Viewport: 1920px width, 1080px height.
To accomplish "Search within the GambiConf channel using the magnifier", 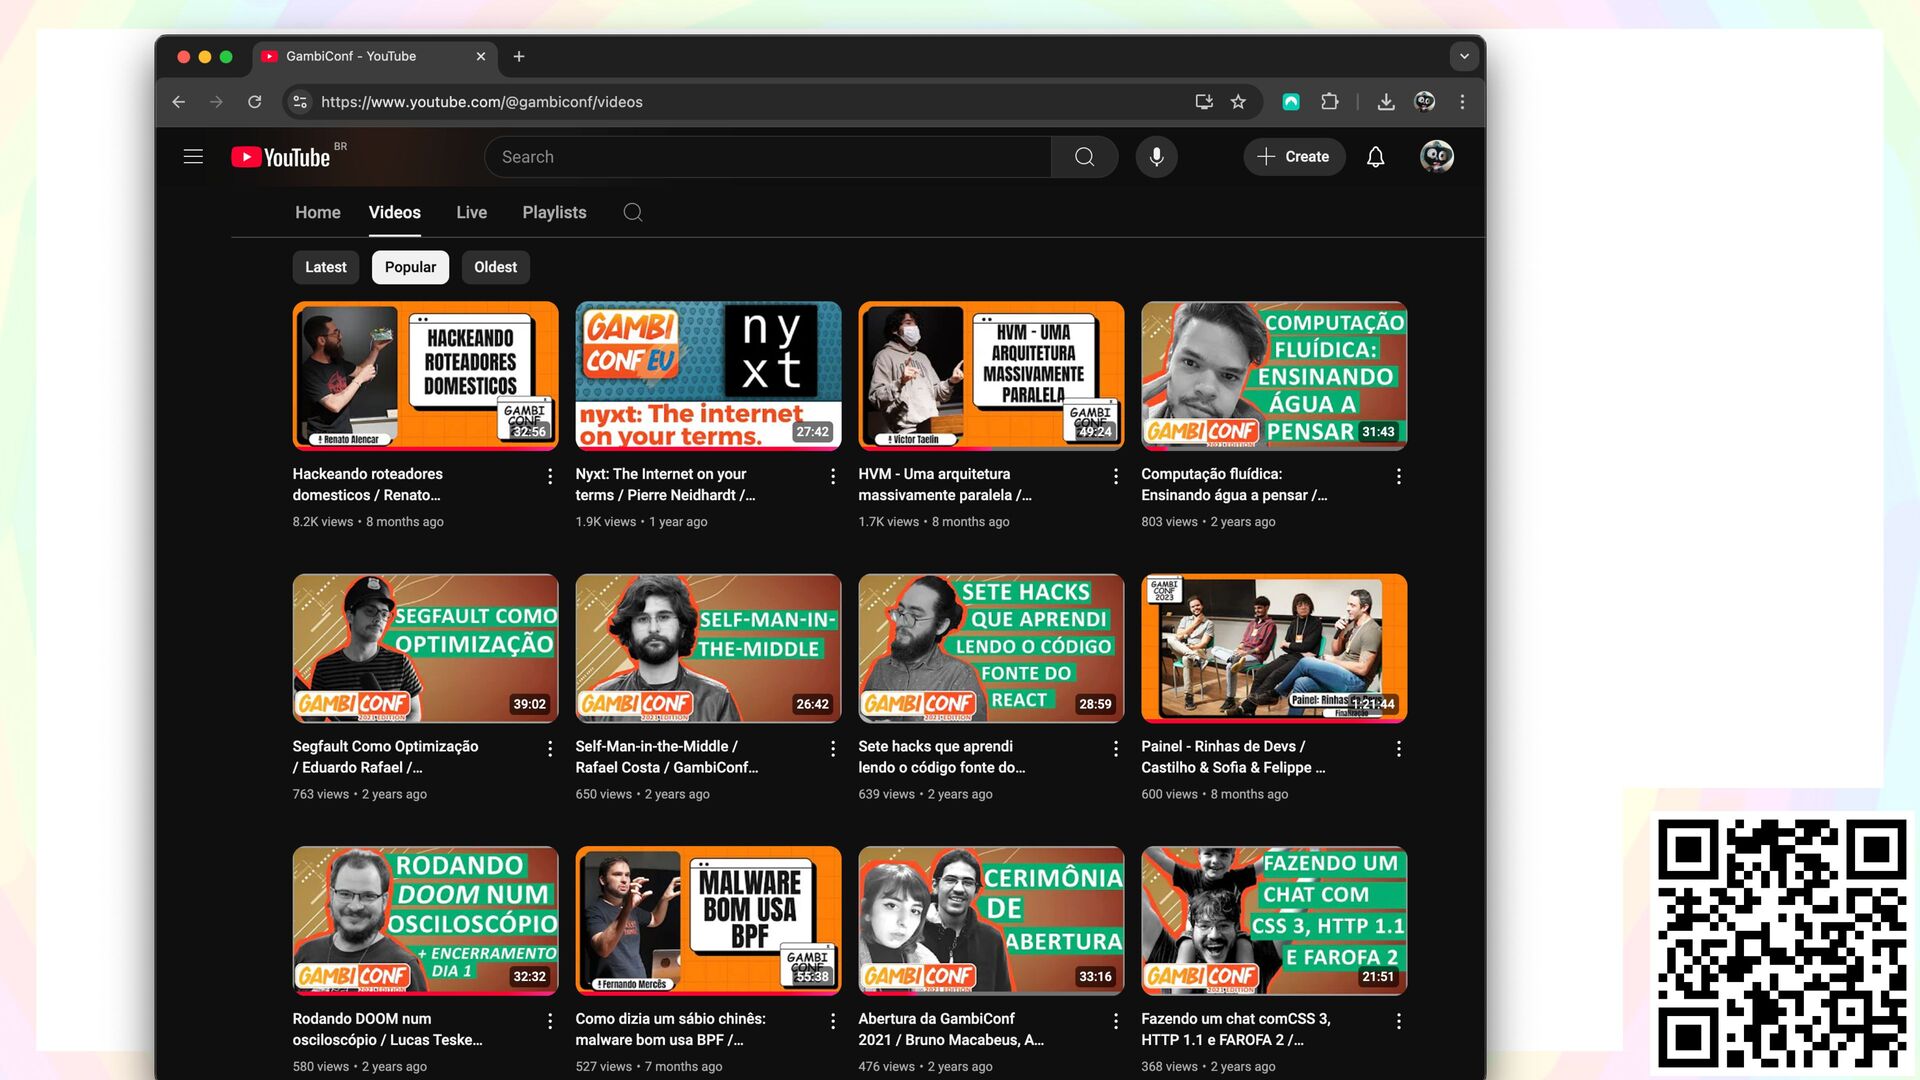I will click(632, 212).
